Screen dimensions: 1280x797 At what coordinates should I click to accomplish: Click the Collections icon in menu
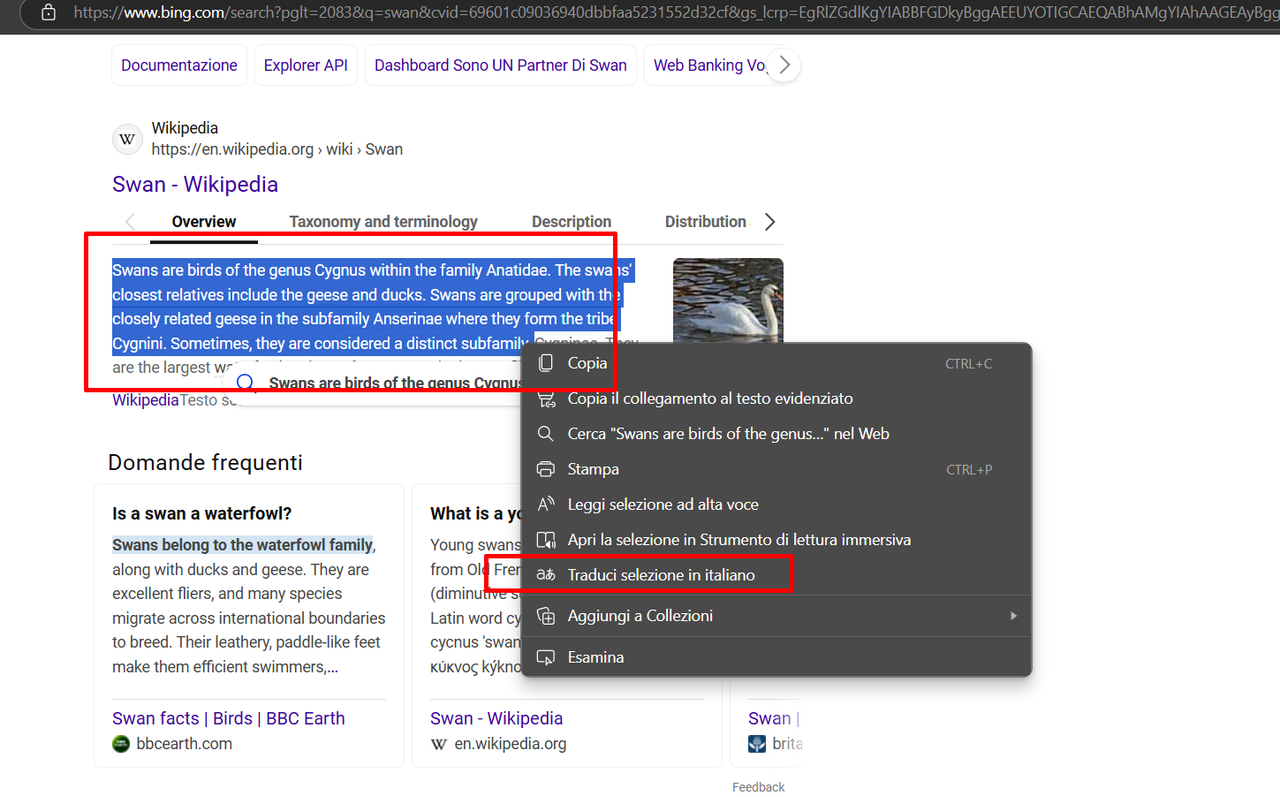tap(546, 616)
